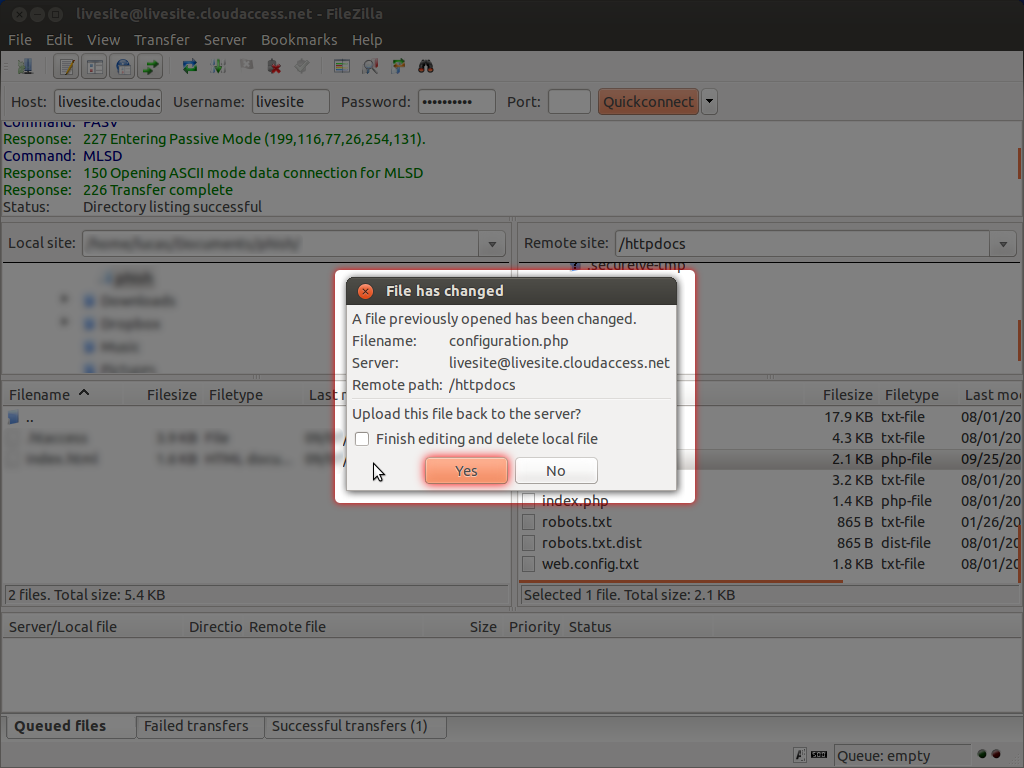Click the robots.txt file icon
Image resolution: width=1024 pixels, height=768 pixels.
point(529,522)
